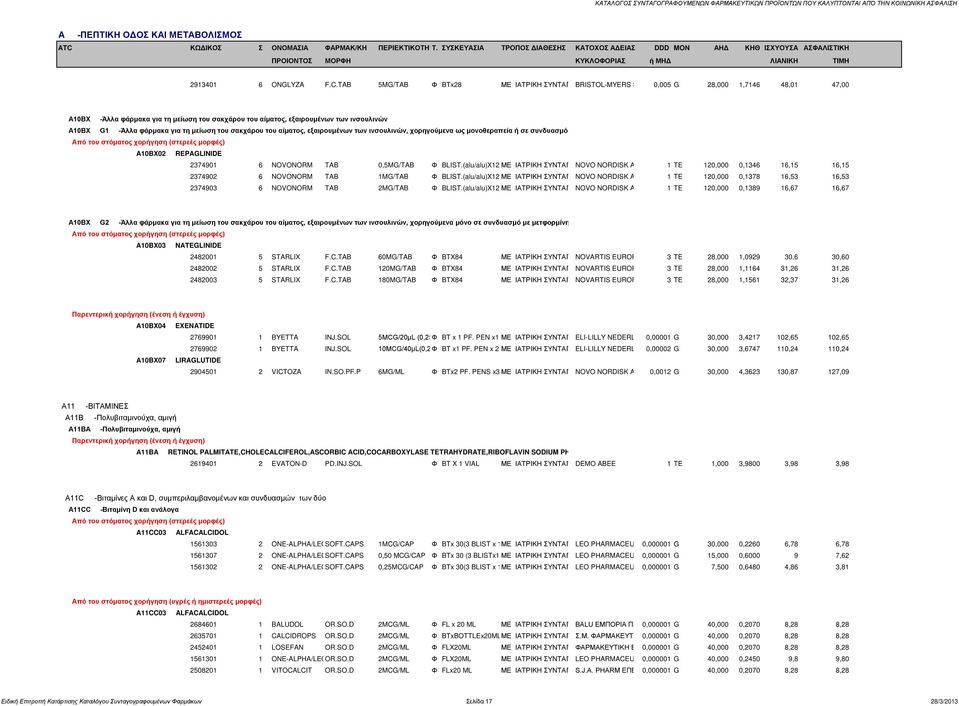This screenshot has width=959, height=706.
Task: Click the license holder 'DEMO ABEE'
Action: (595, 464)
